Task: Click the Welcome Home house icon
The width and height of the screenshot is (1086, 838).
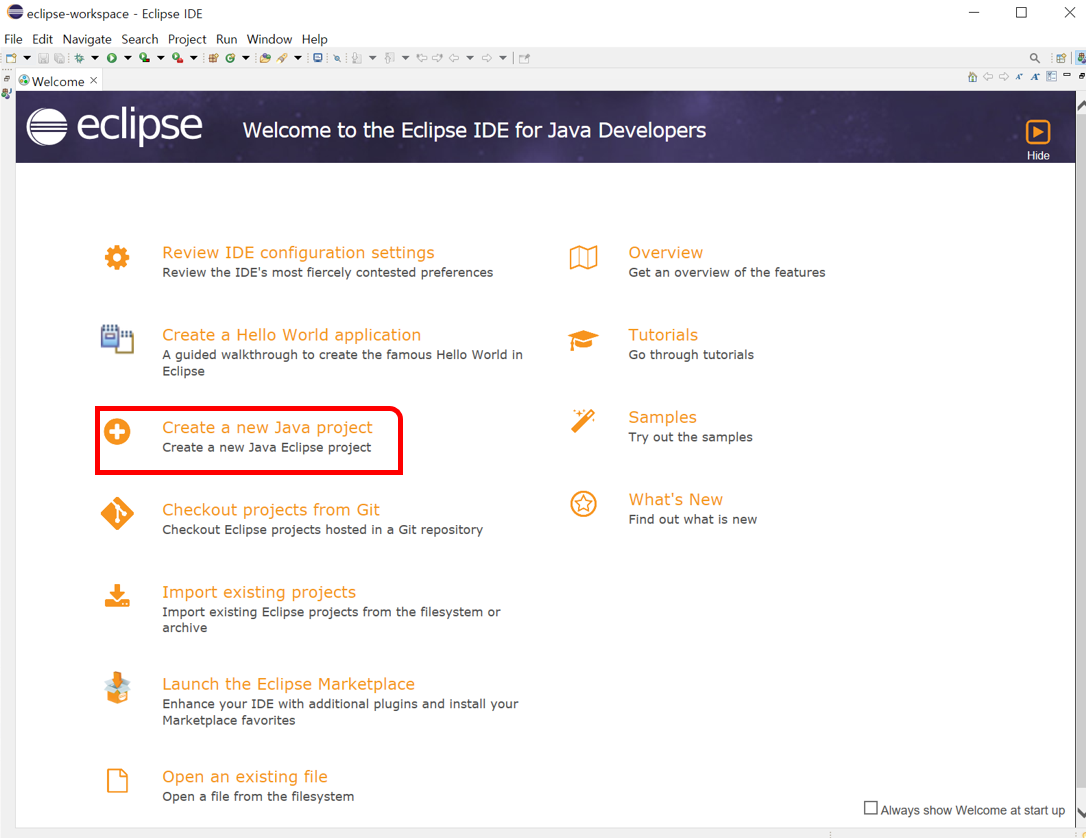Action: [972, 77]
